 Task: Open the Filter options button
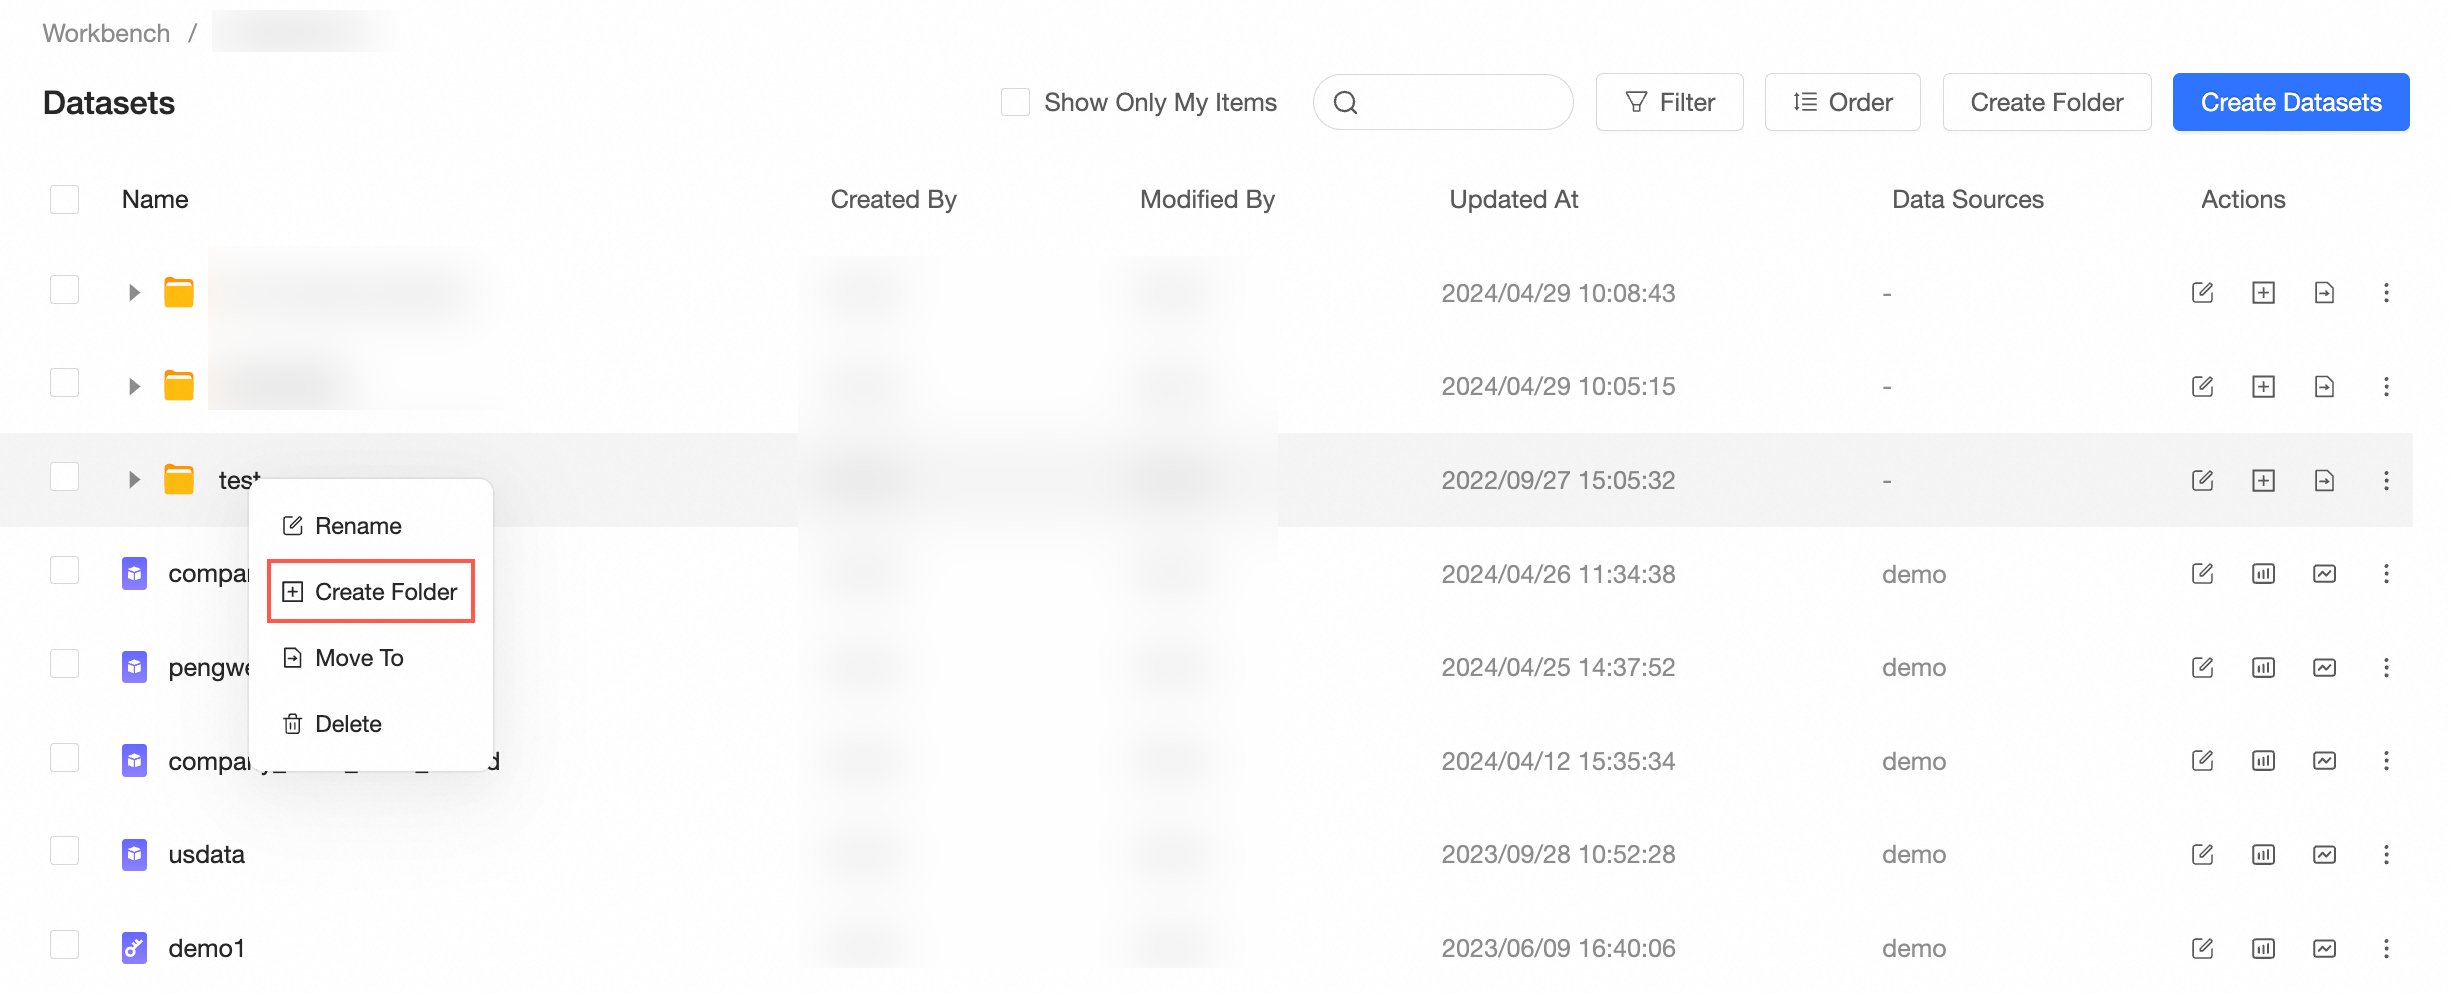[1669, 102]
